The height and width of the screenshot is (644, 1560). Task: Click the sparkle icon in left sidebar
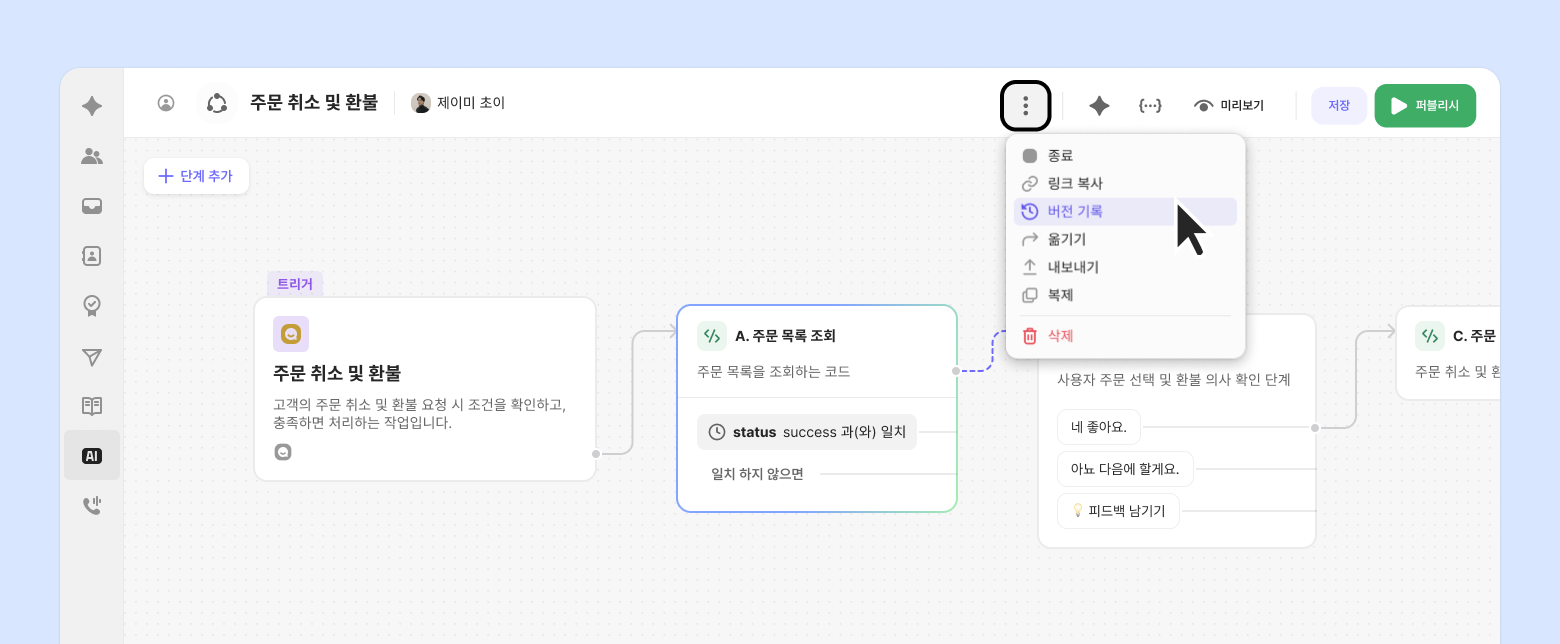click(x=92, y=106)
